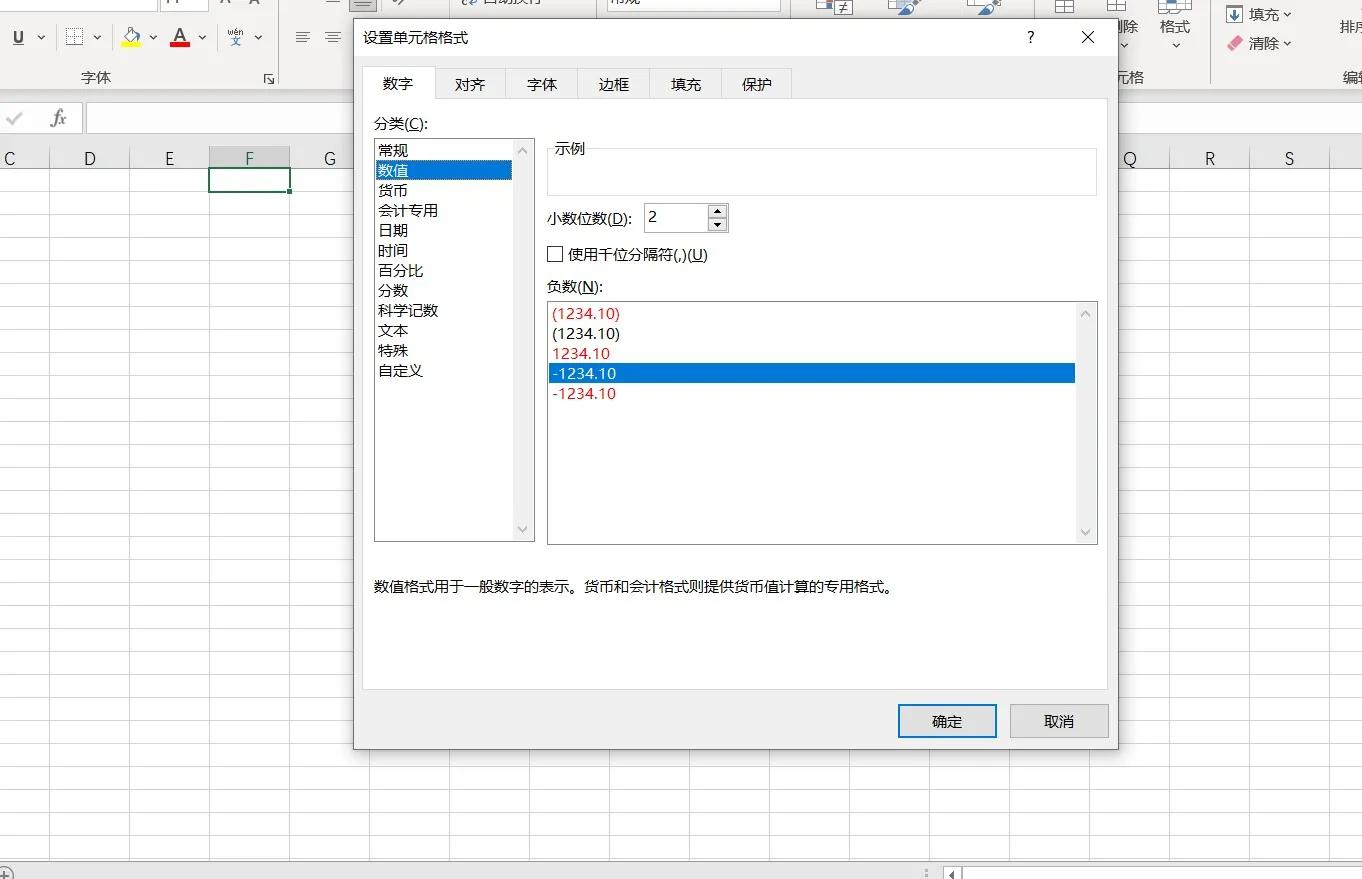This screenshot has height=879, width=1362.
Task: Choose 会计专用 in the category list
Action: click(x=444, y=211)
